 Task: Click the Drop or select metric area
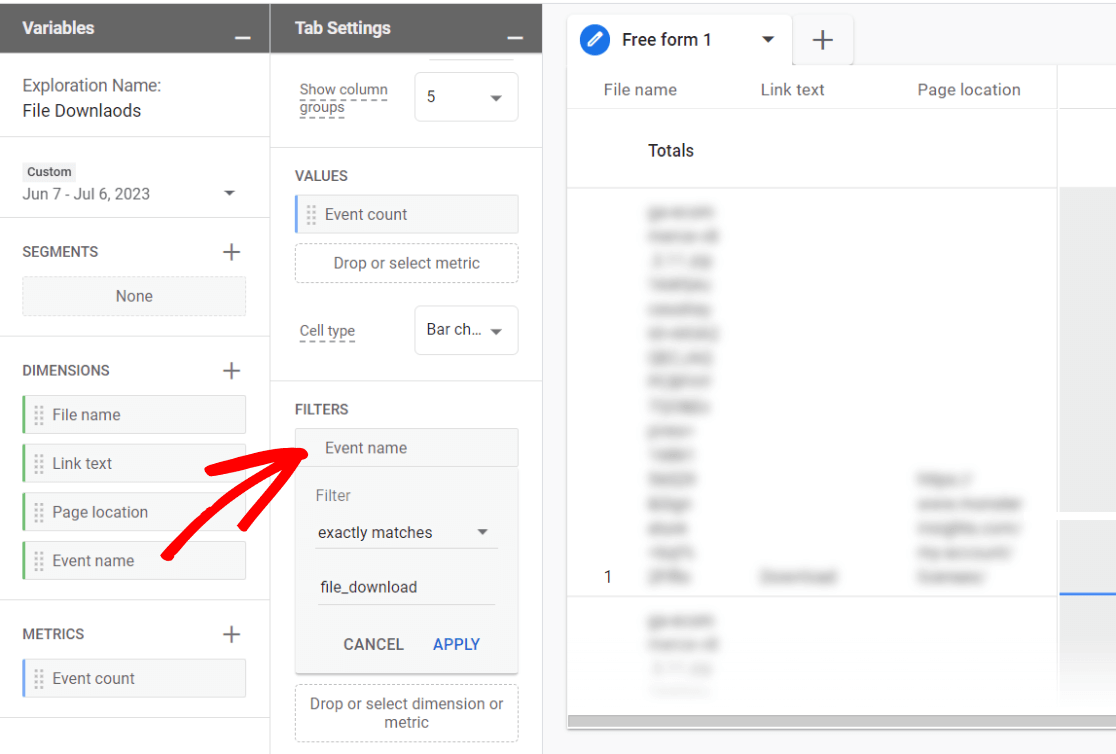click(x=406, y=263)
